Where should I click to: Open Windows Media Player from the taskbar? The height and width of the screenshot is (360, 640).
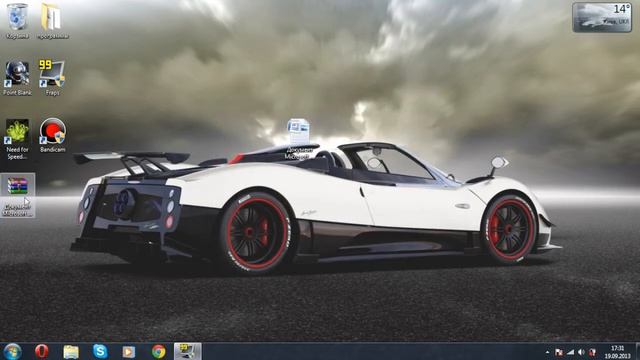(129, 351)
